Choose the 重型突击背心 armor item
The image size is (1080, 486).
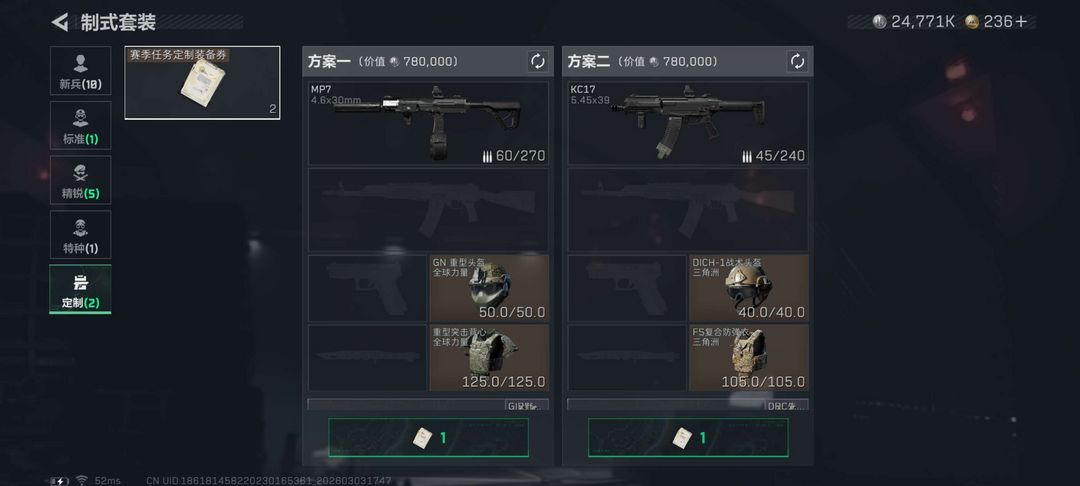pos(489,357)
